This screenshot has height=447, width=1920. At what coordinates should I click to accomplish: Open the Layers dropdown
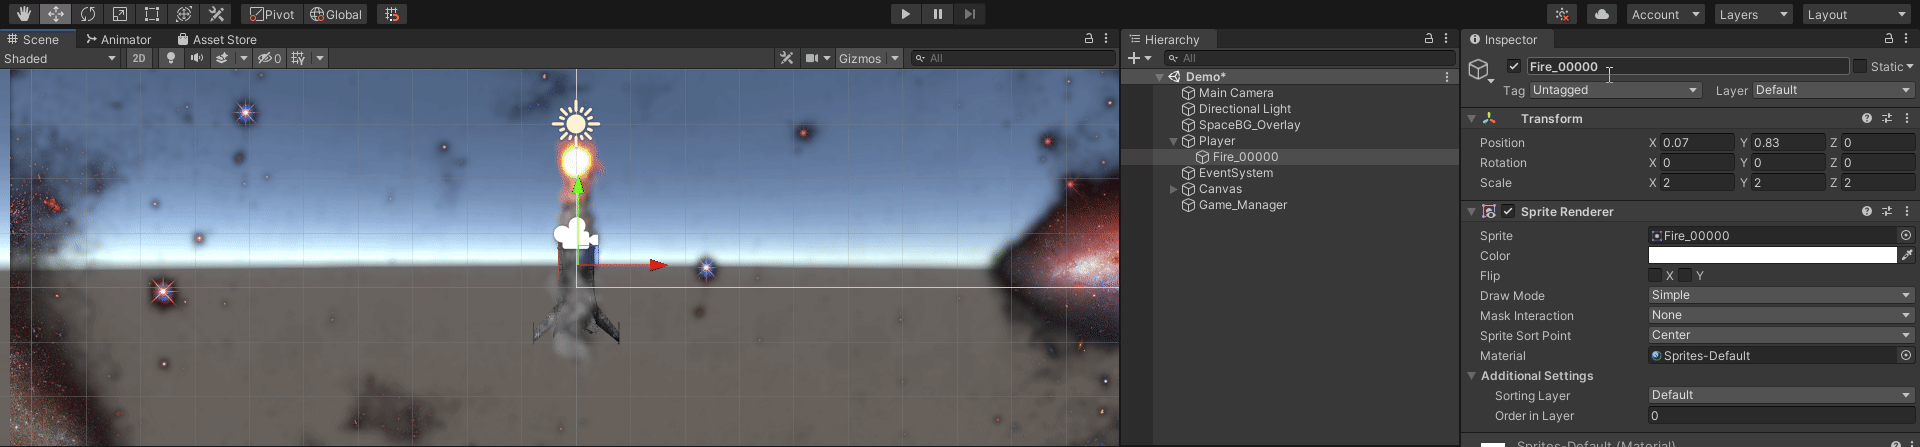pos(1753,14)
